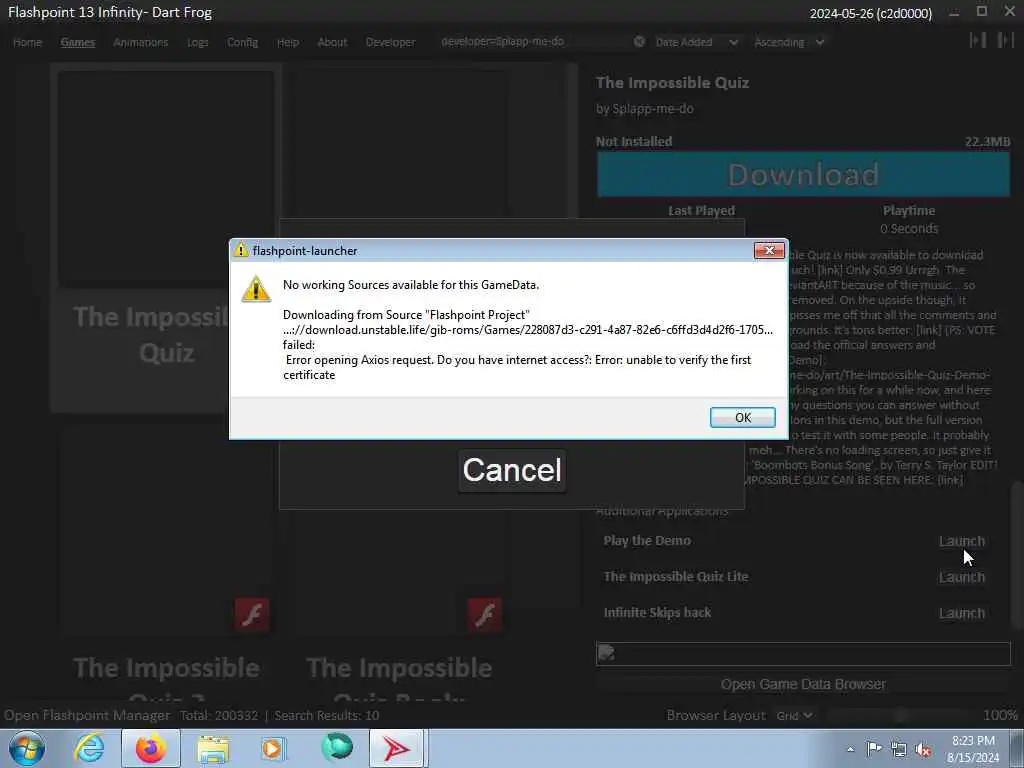This screenshot has width=1024, height=768.
Task: Launch Play the Demo
Action: coord(961,541)
